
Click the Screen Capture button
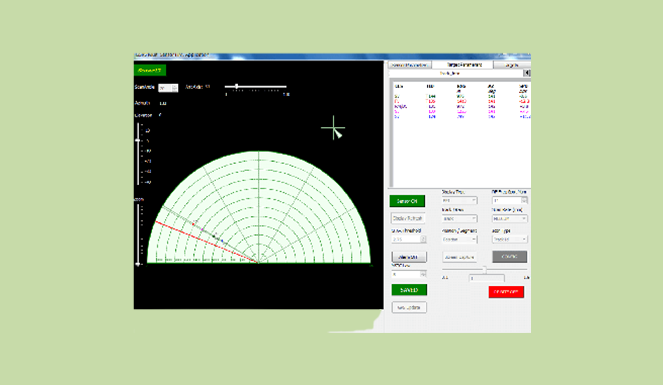[459, 257]
